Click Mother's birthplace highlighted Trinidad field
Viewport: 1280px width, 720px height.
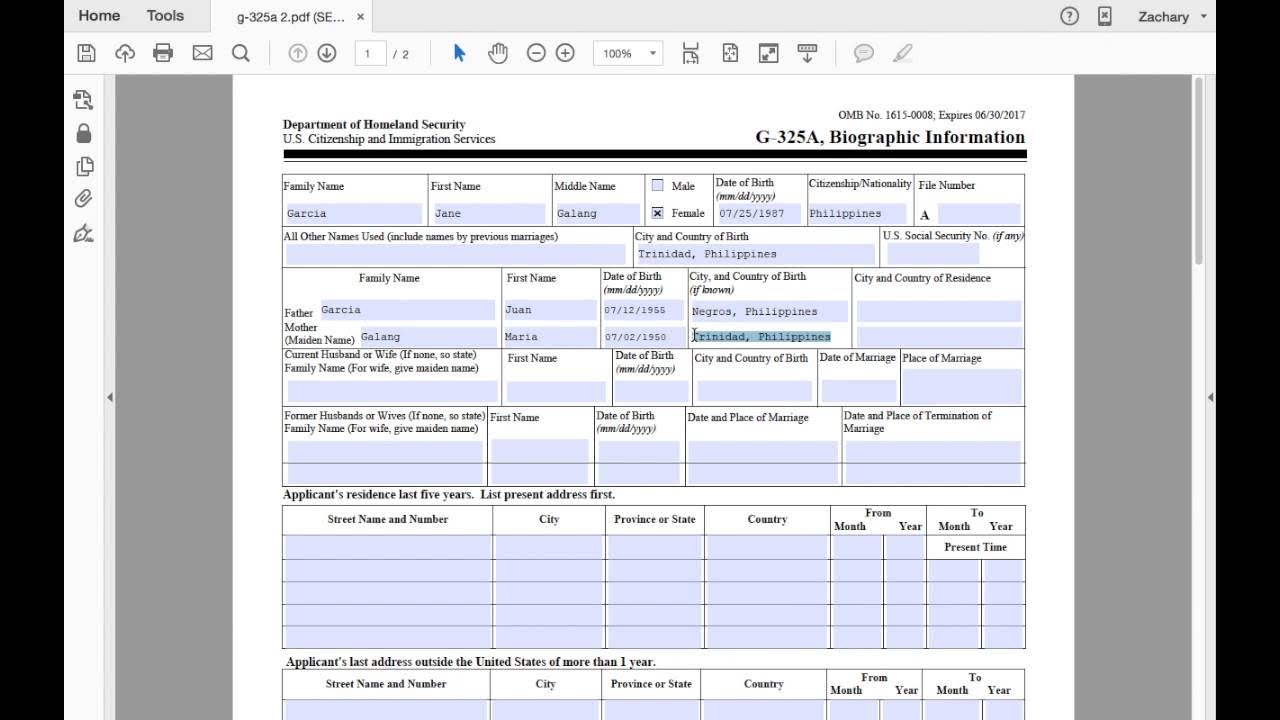[x=769, y=337]
